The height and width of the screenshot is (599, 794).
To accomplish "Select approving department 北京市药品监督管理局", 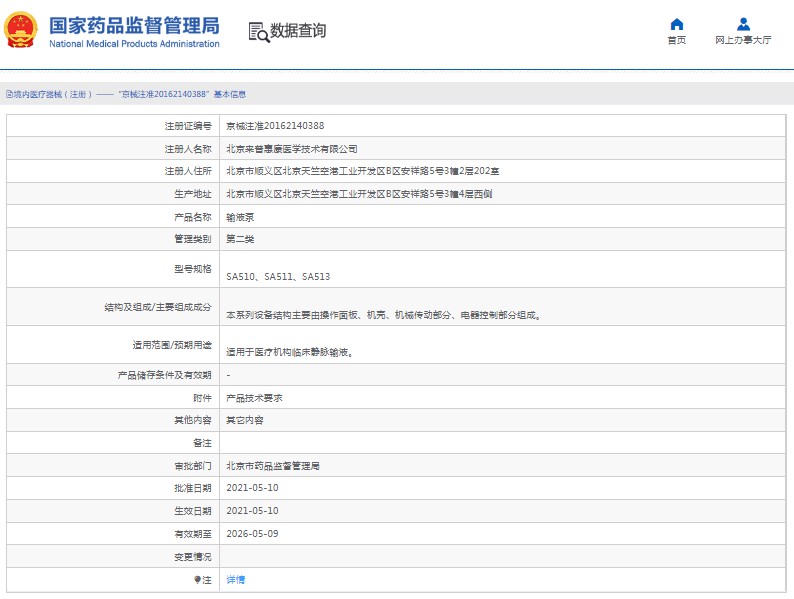I will [x=273, y=466].
